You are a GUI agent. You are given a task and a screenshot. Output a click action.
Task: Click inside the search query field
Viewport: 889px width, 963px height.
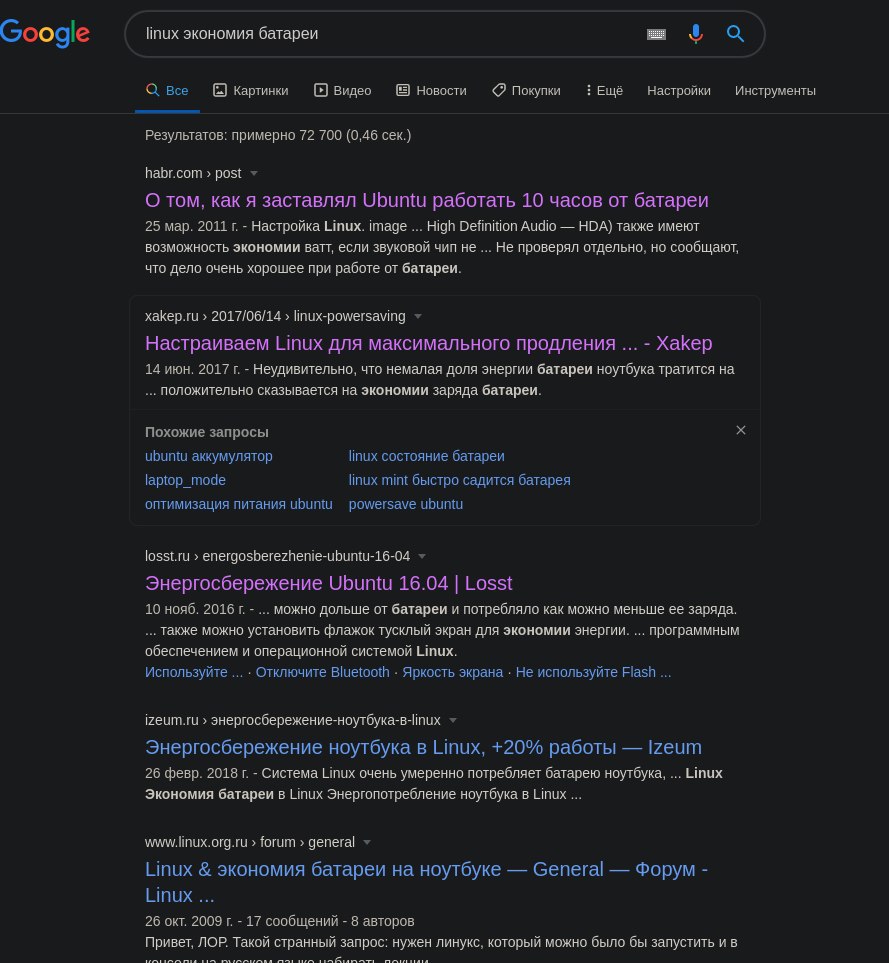(x=387, y=34)
